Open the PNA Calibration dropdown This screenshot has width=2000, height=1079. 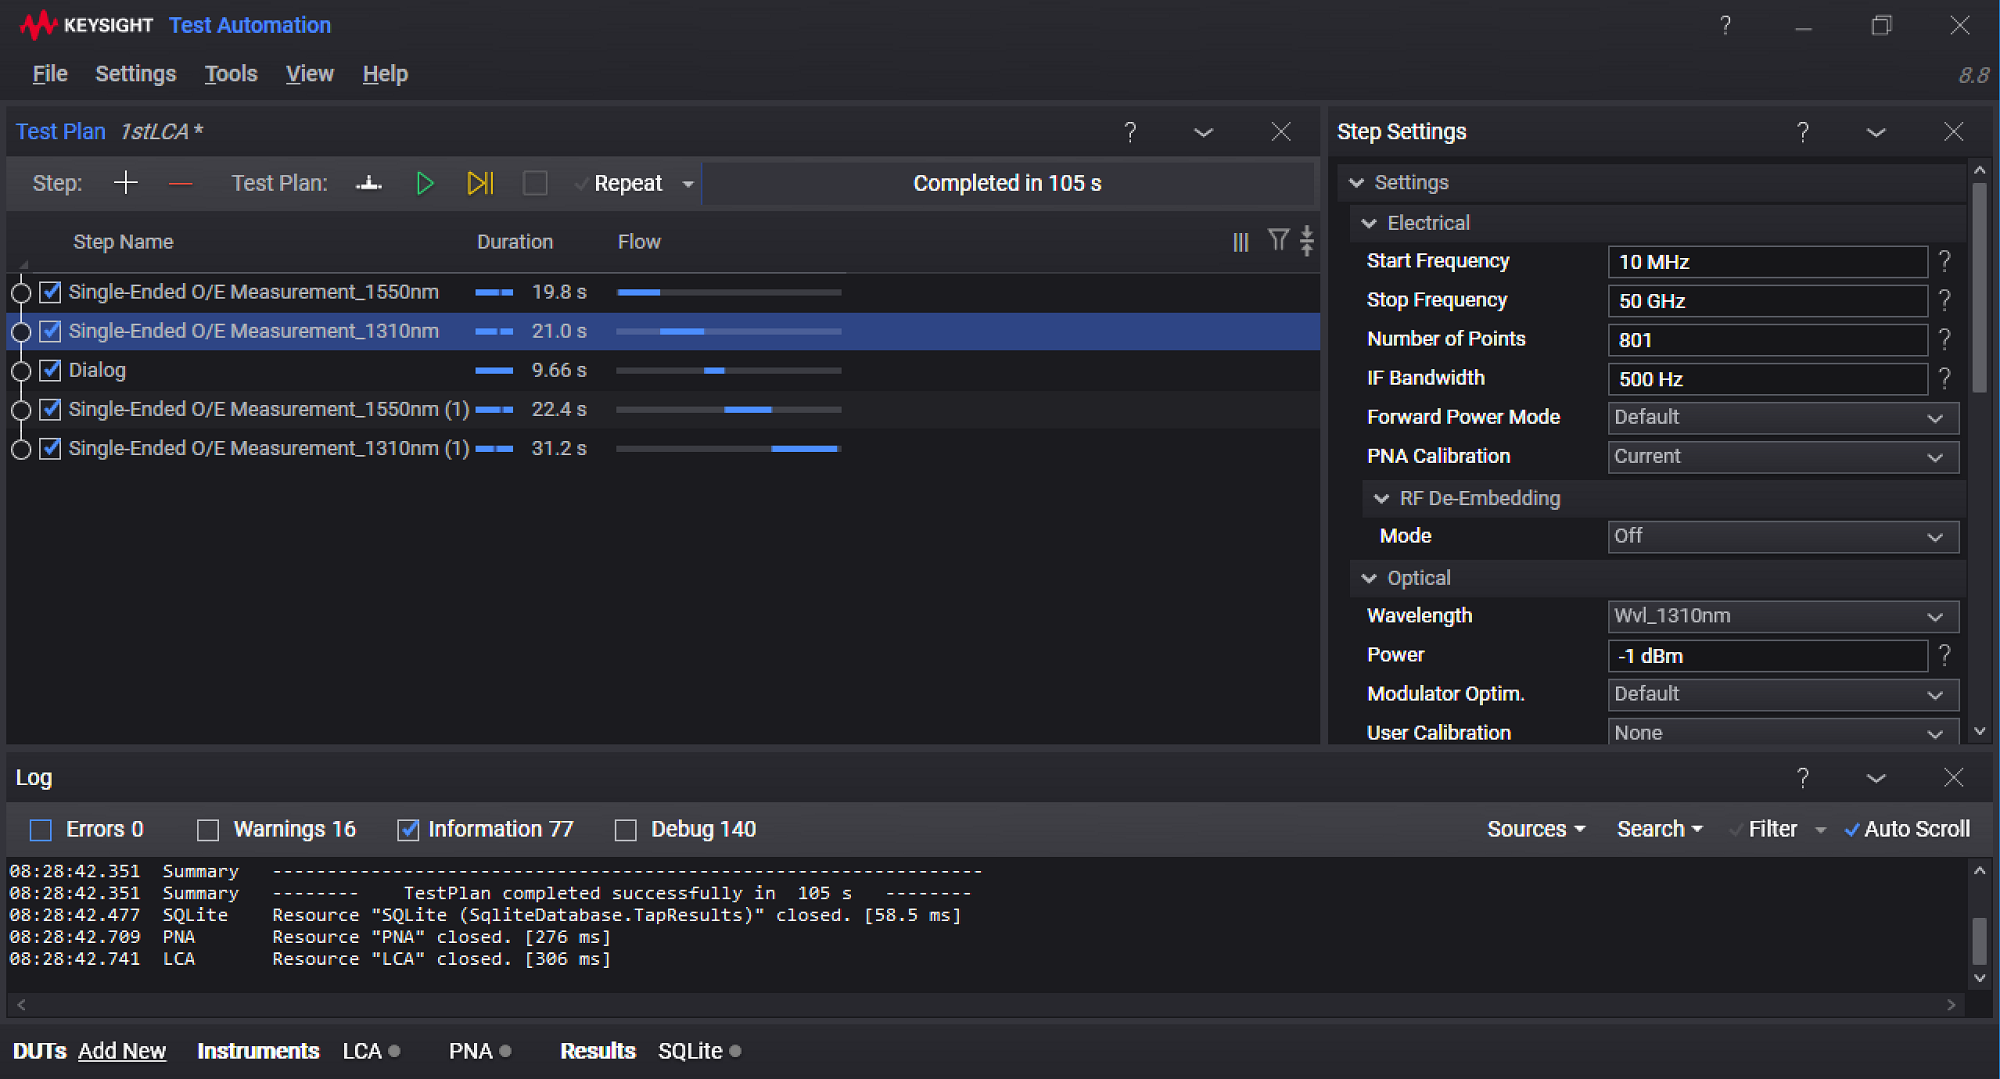point(1782,457)
